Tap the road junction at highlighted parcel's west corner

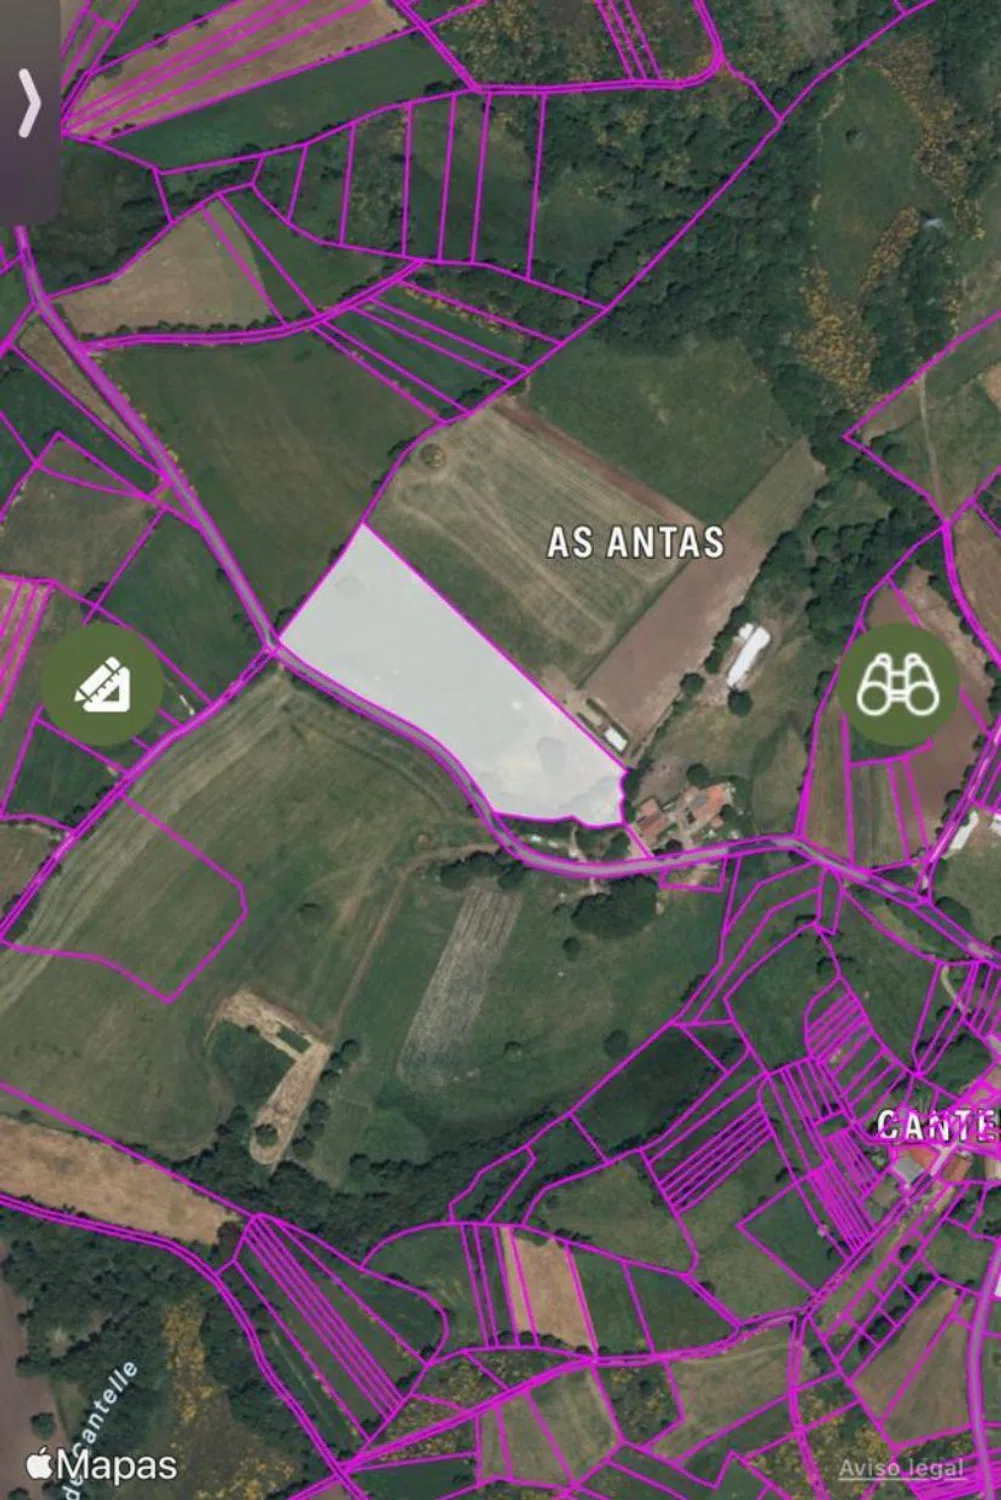pos(277,645)
